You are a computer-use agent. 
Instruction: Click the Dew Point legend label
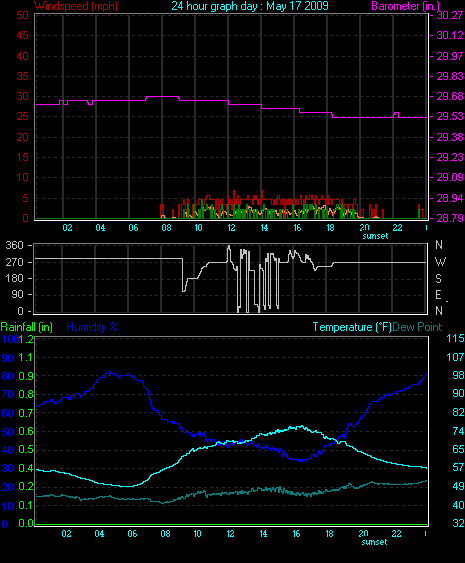pos(417,327)
